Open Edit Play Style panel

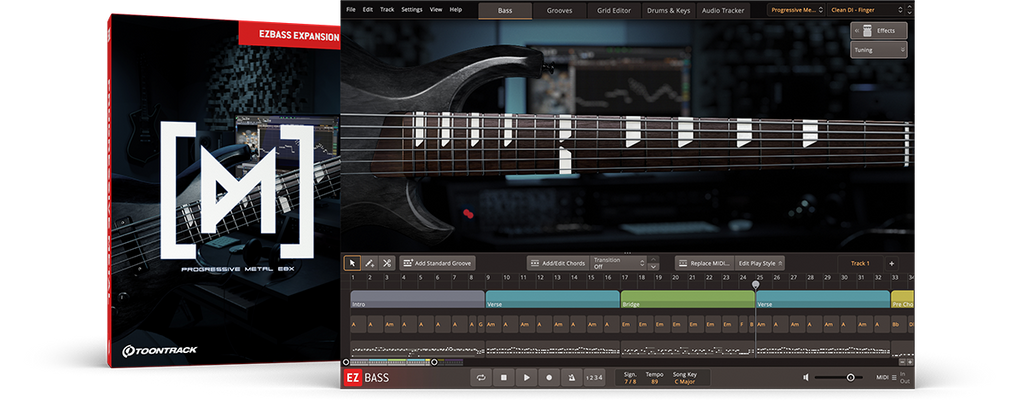click(x=760, y=263)
